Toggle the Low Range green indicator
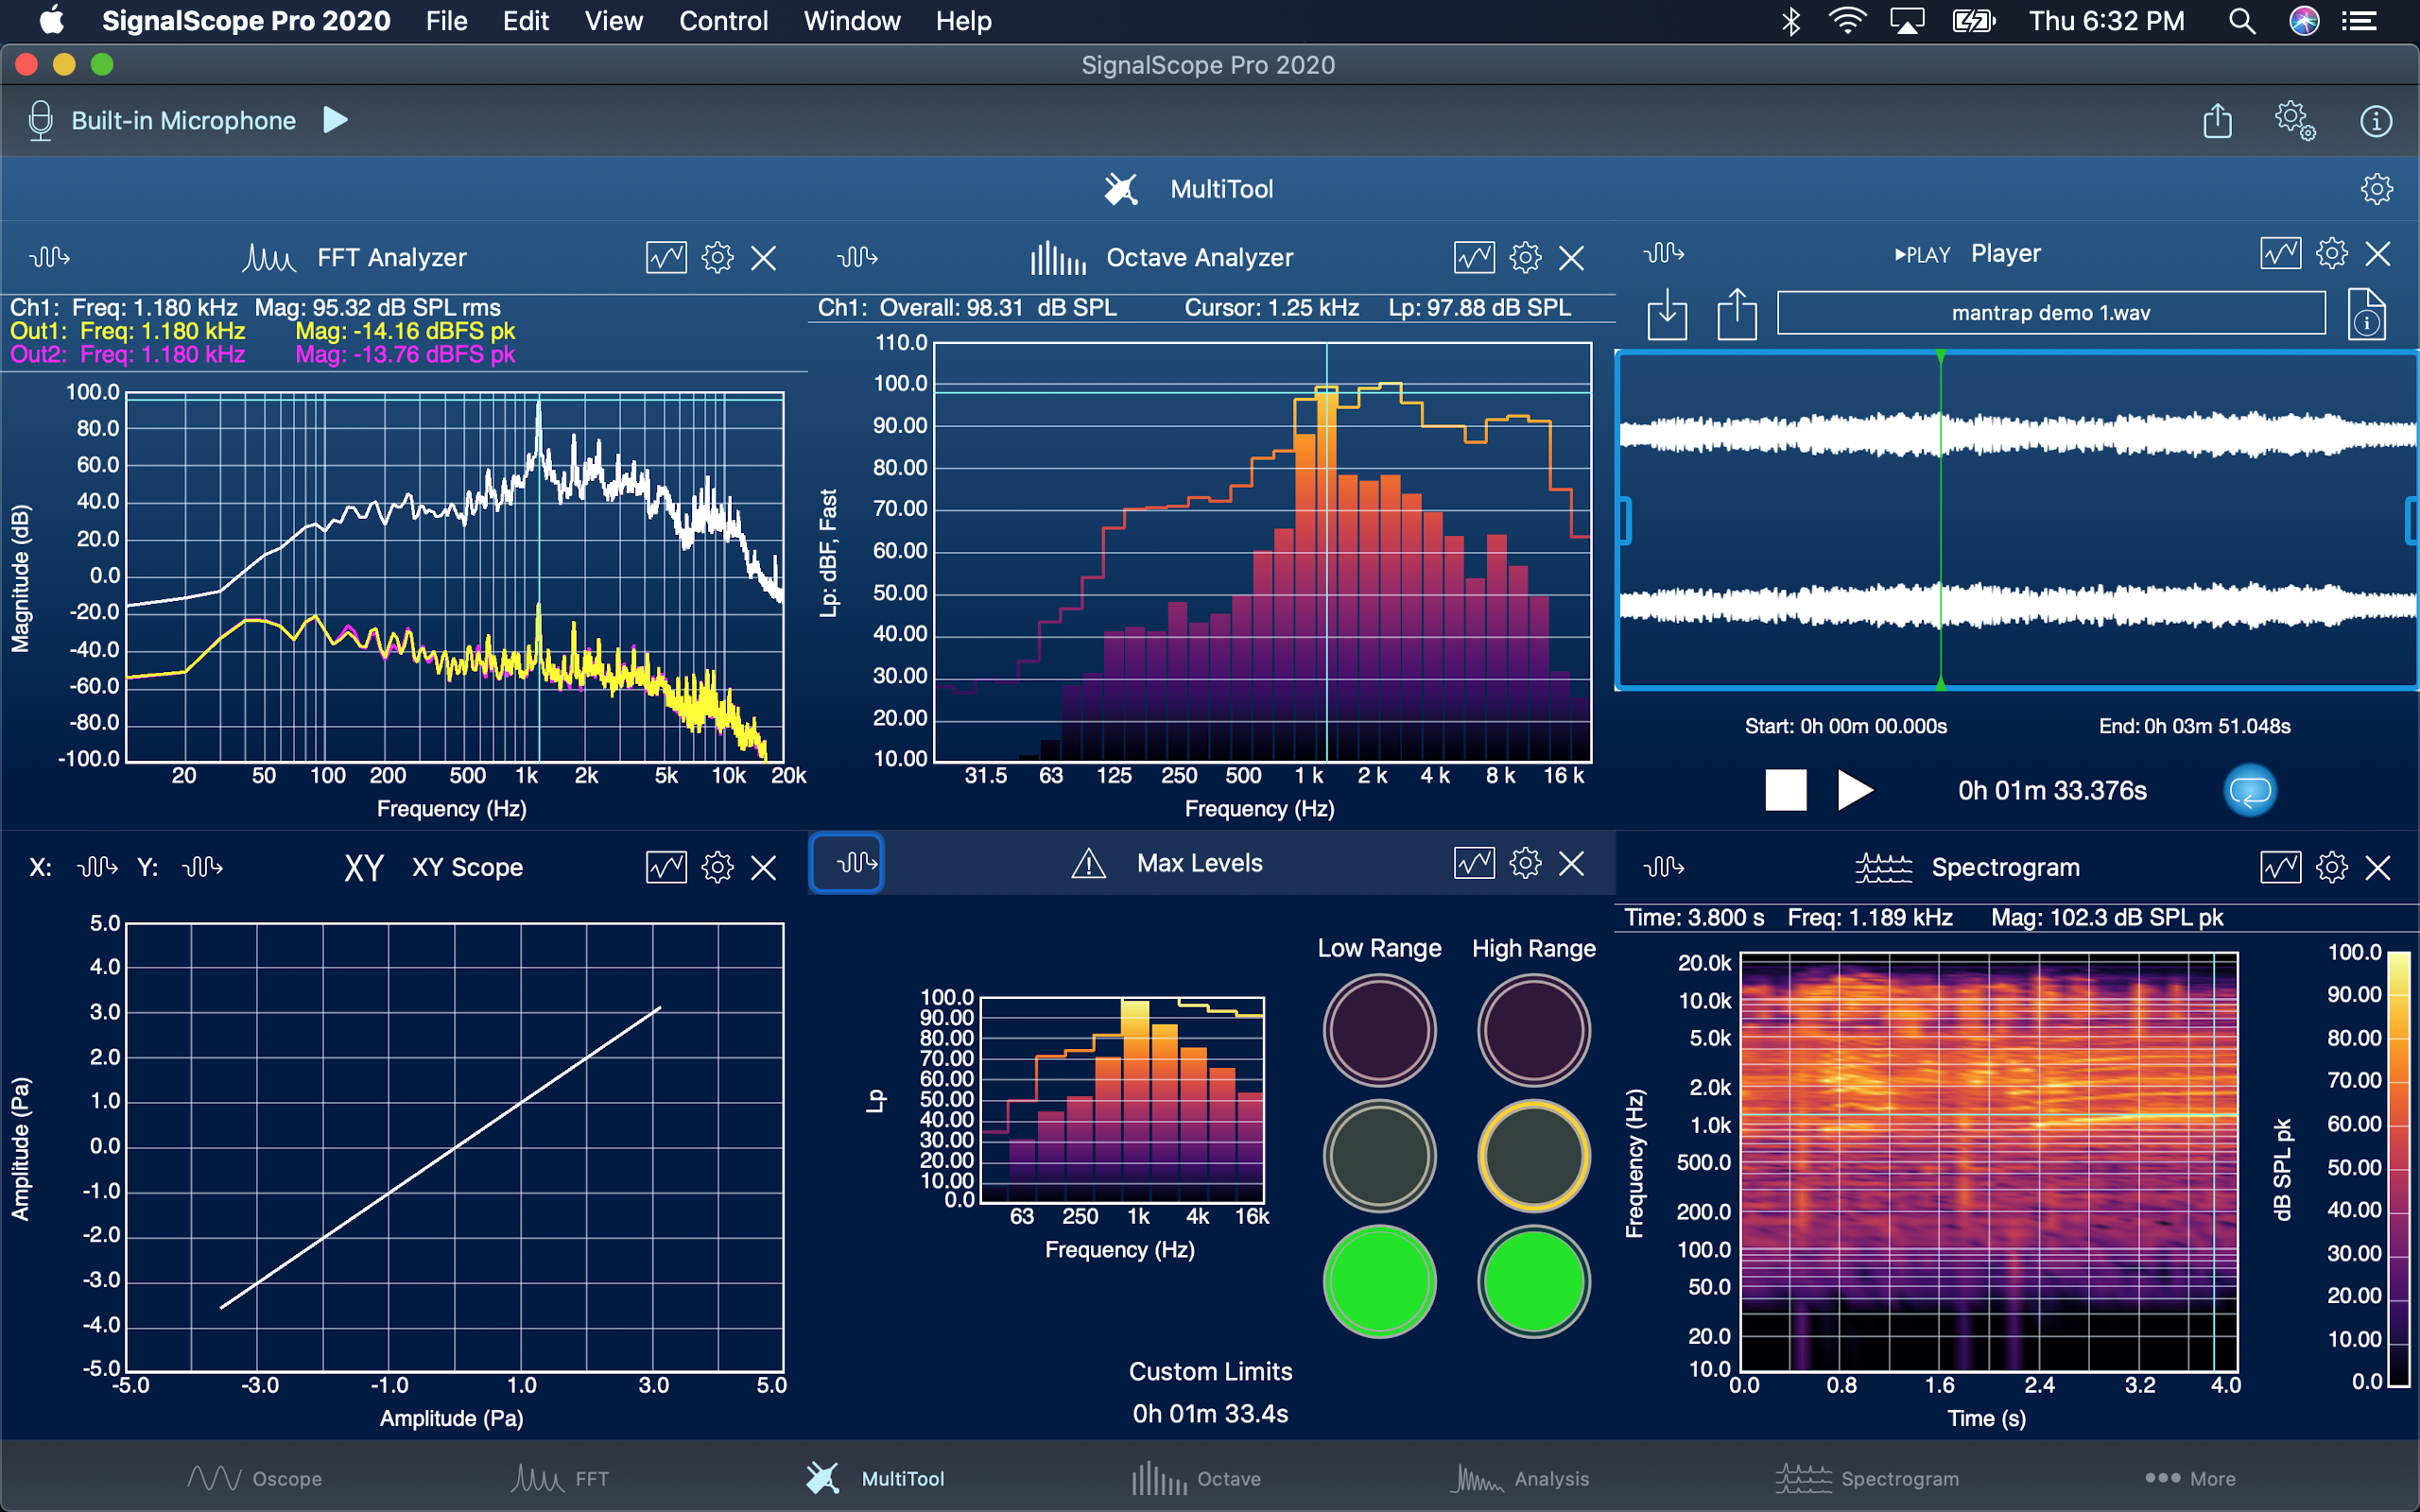 click(x=1379, y=1281)
